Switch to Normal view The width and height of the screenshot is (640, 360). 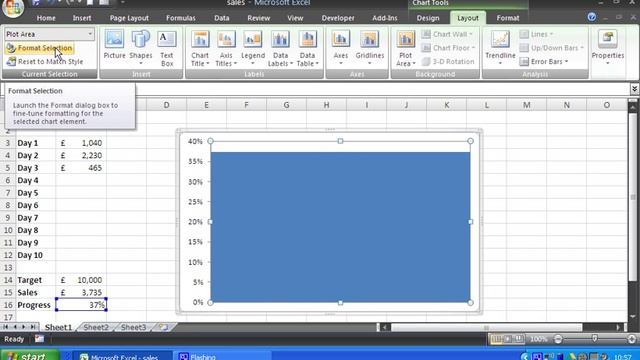pyautogui.click(x=496, y=339)
